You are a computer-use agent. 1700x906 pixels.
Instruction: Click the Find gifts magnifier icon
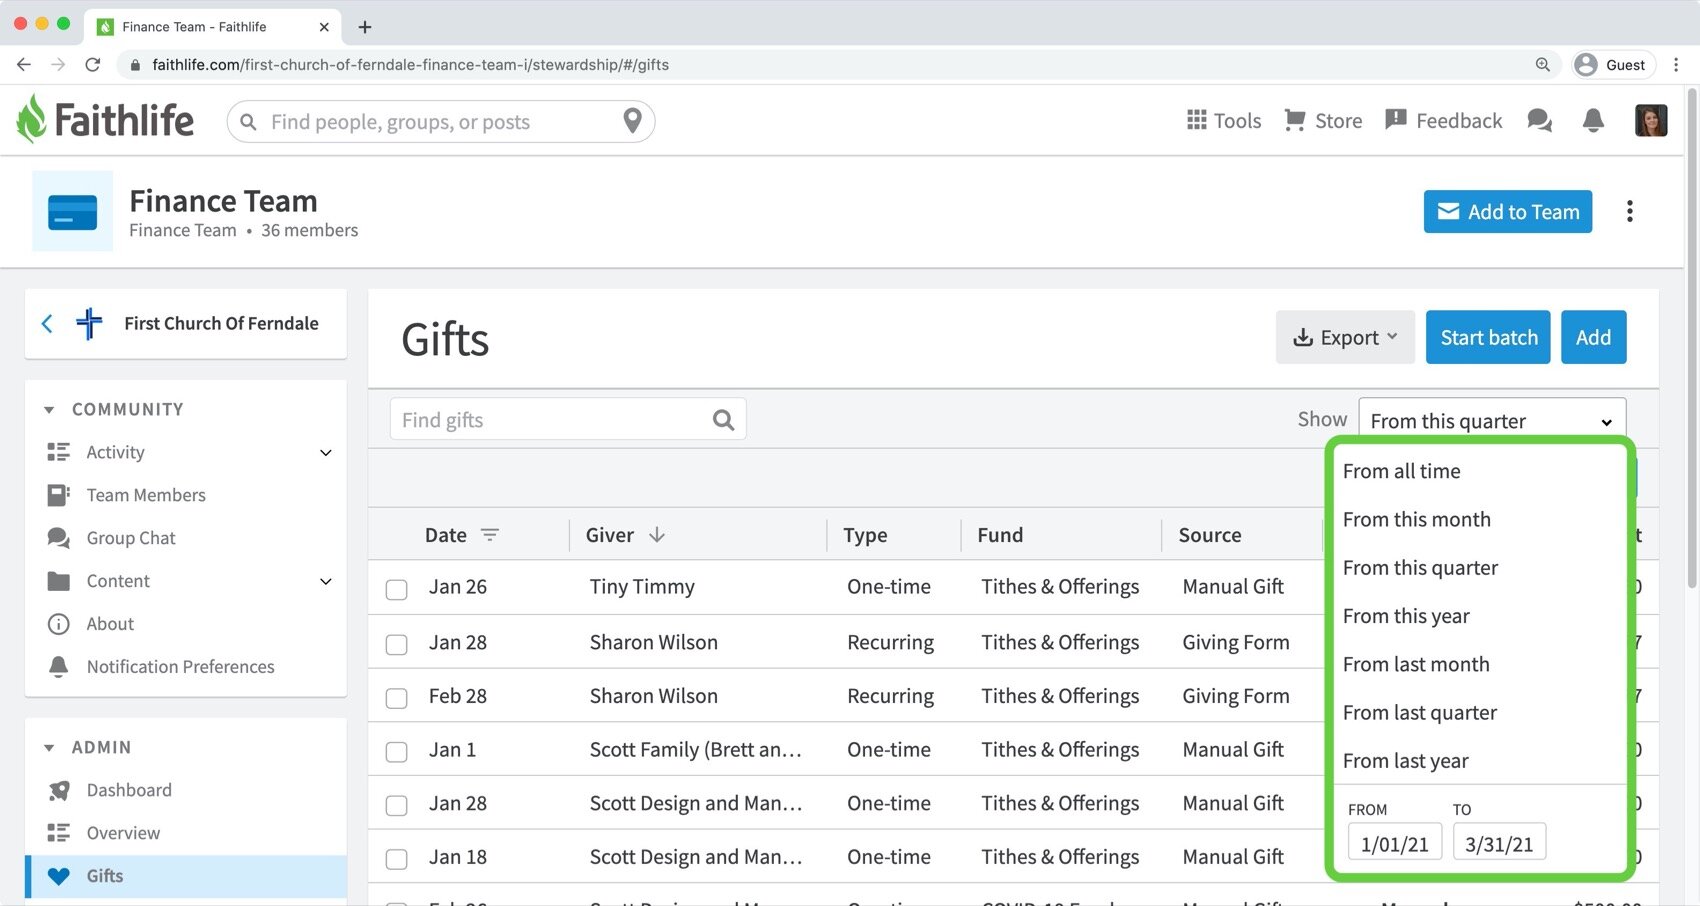[723, 420]
